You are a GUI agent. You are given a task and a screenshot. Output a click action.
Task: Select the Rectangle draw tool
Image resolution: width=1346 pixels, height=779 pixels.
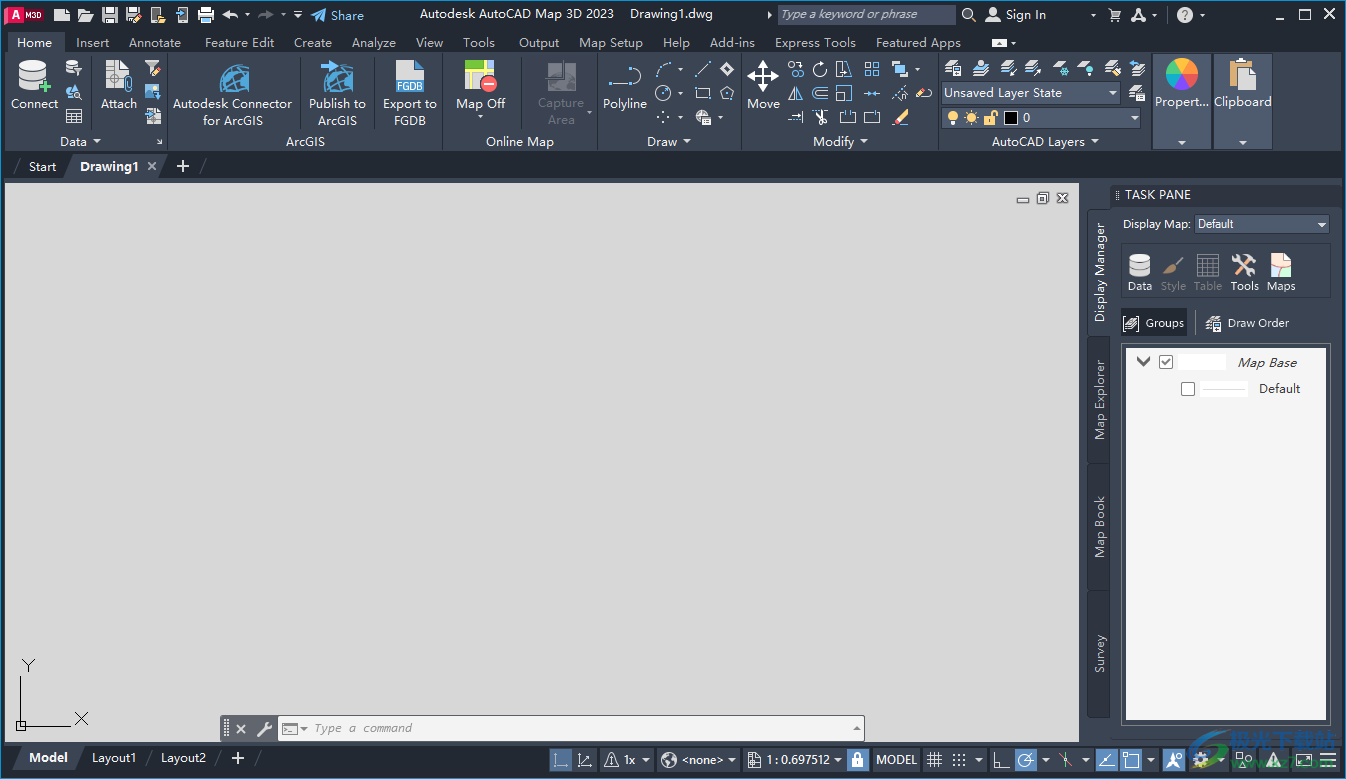pos(703,93)
